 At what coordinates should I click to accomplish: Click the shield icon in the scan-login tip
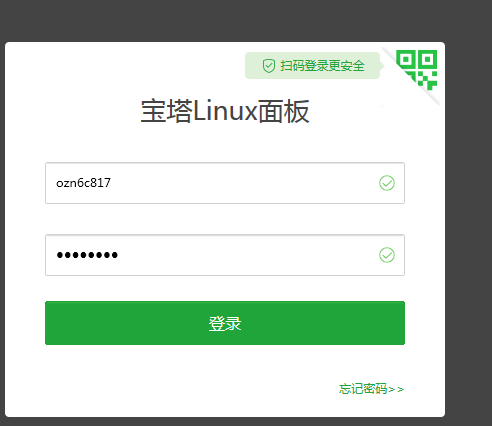[x=268, y=66]
